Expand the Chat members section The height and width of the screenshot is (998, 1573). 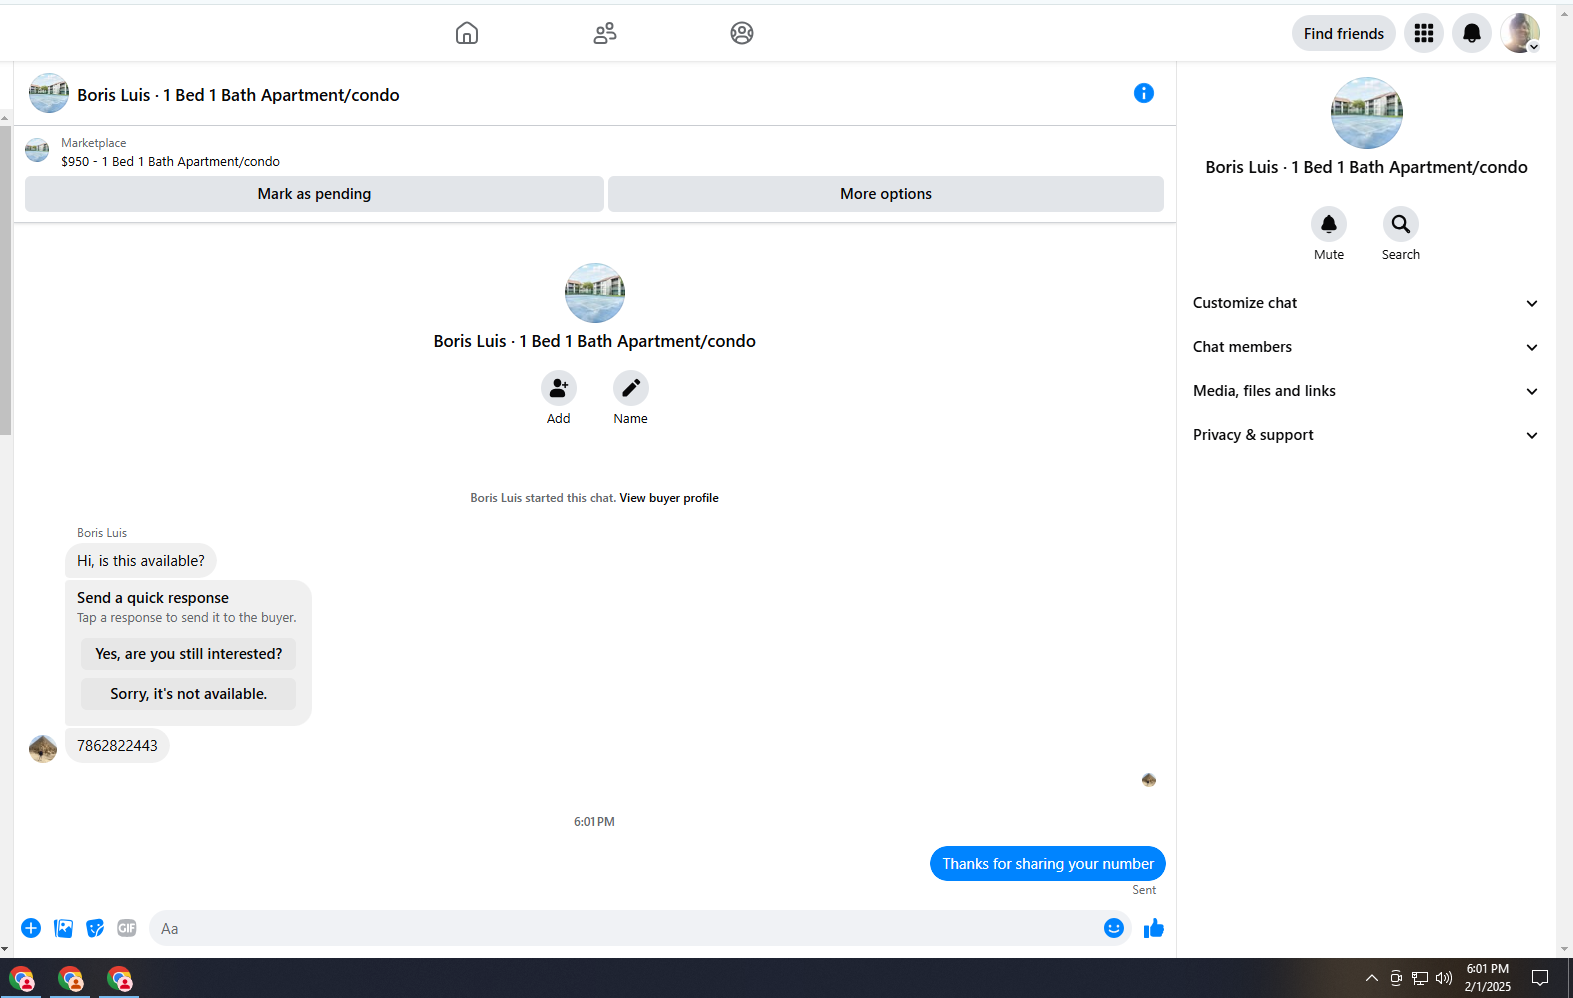pos(1365,347)
